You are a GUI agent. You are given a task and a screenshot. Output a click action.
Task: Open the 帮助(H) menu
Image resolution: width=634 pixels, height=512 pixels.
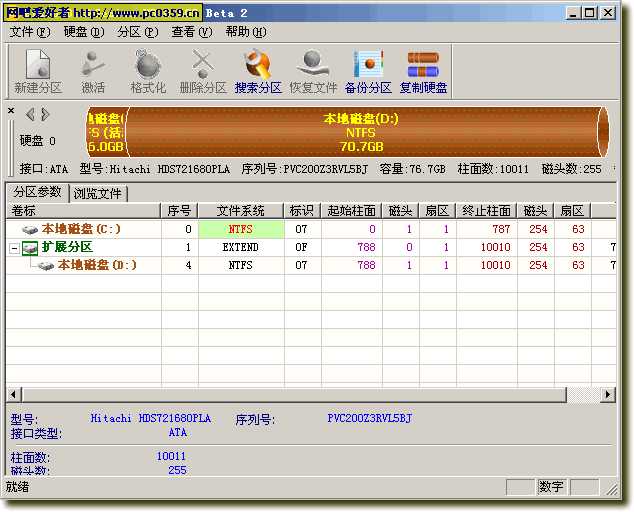pos(246,32)
